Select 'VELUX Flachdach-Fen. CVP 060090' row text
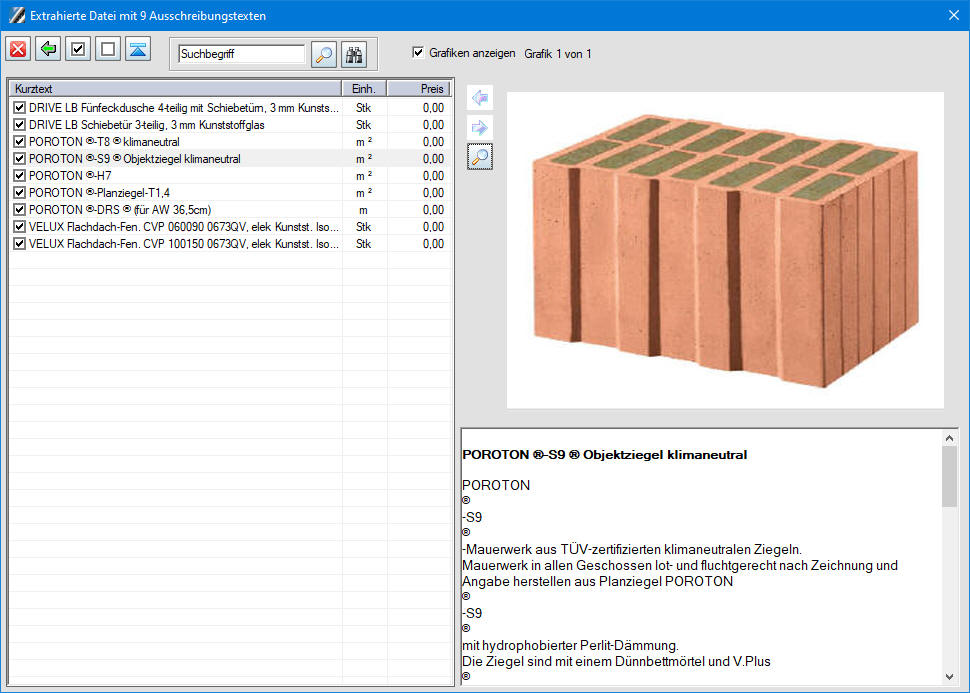The height and width of the screenshot is (693, 970). pyautogui.click(x=184, y=227)
